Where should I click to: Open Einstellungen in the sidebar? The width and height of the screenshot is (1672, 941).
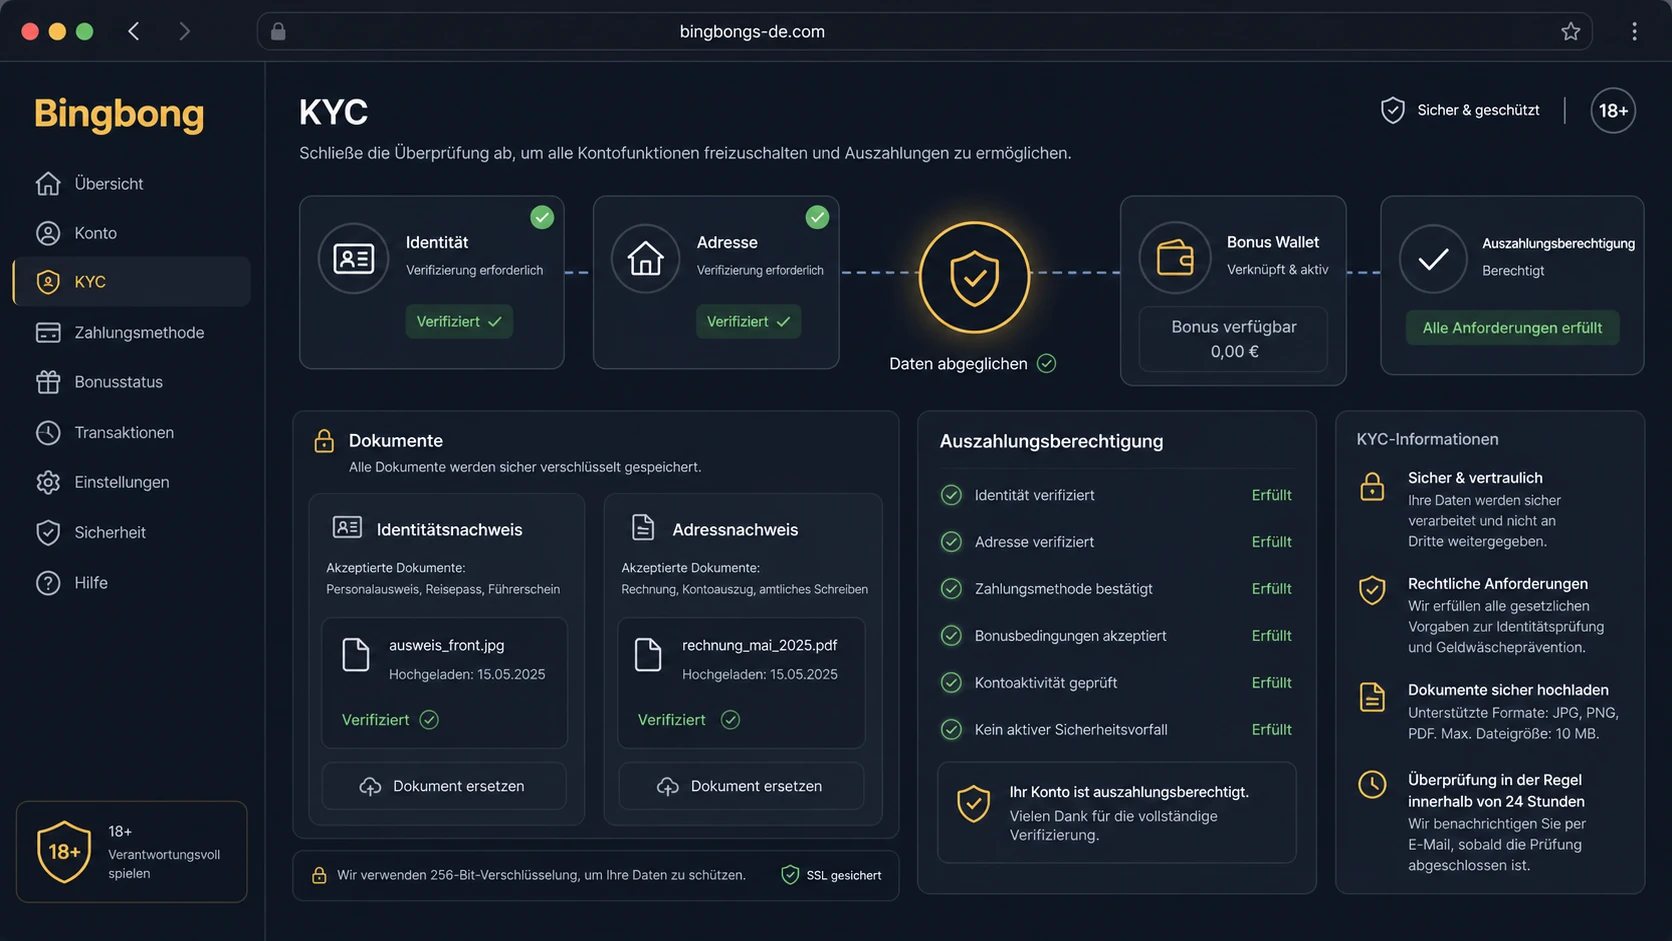point(132,482)
